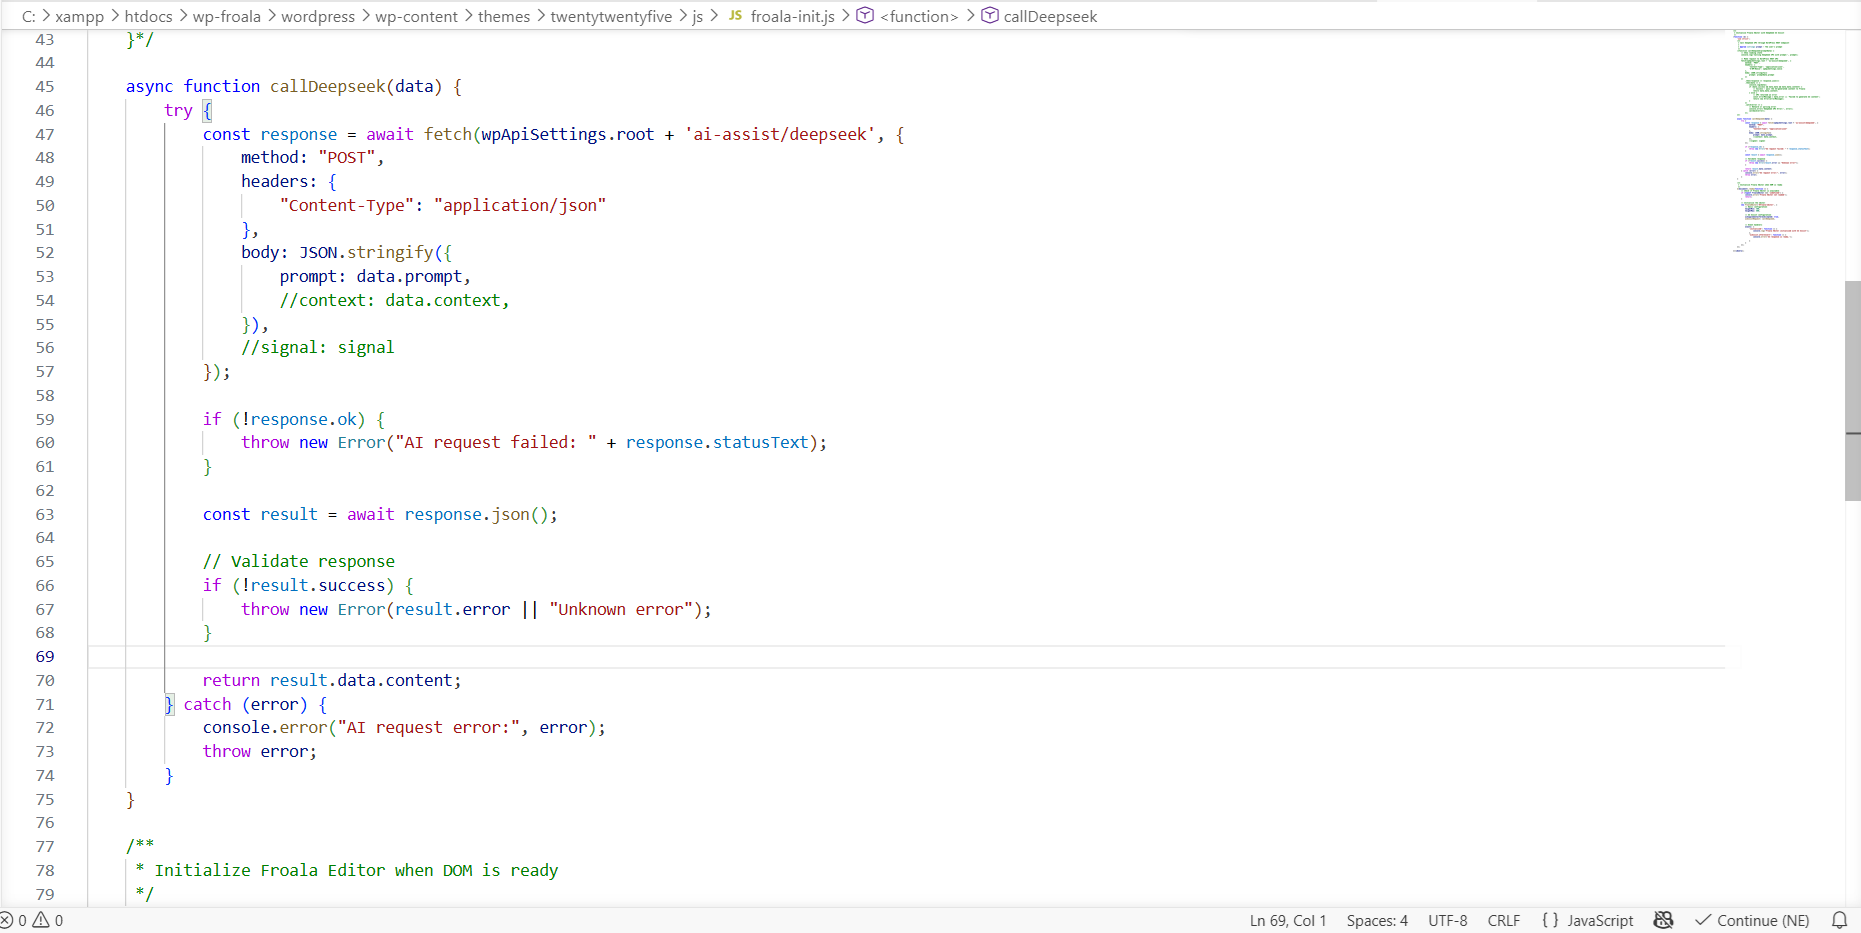Go to line via Ln 69, Col 1
1861x933 pixels.
(1288, 920)
